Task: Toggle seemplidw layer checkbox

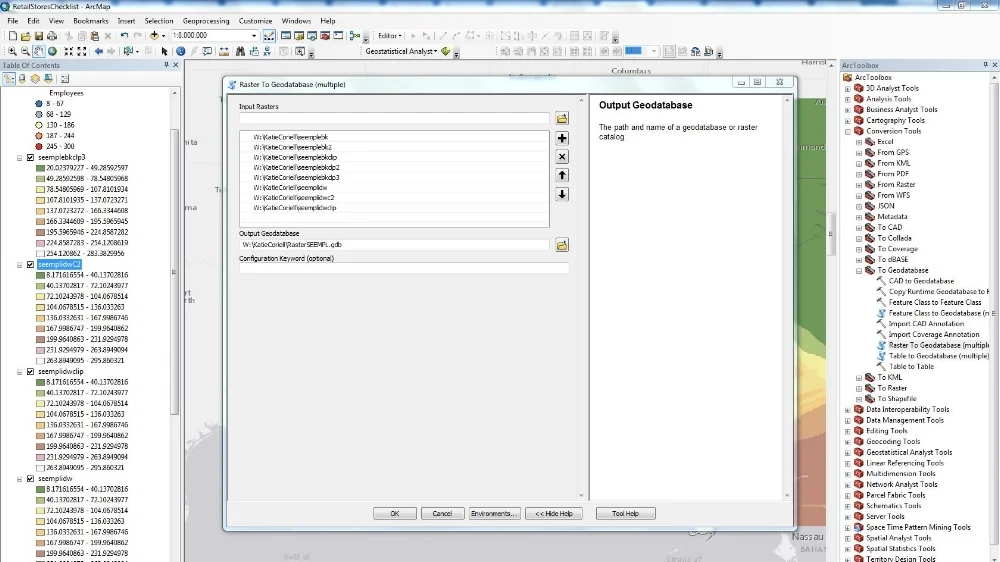Action: coord(30,479)
